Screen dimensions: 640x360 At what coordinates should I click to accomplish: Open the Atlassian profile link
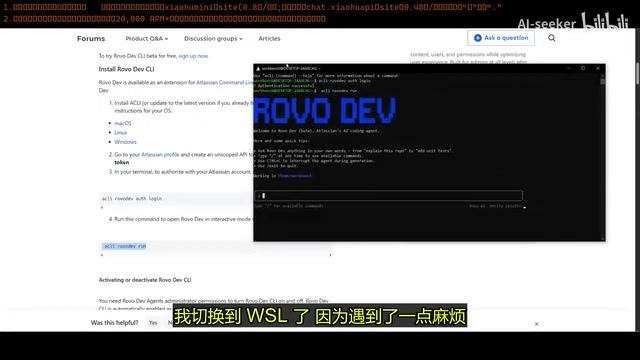pos(160,154)
